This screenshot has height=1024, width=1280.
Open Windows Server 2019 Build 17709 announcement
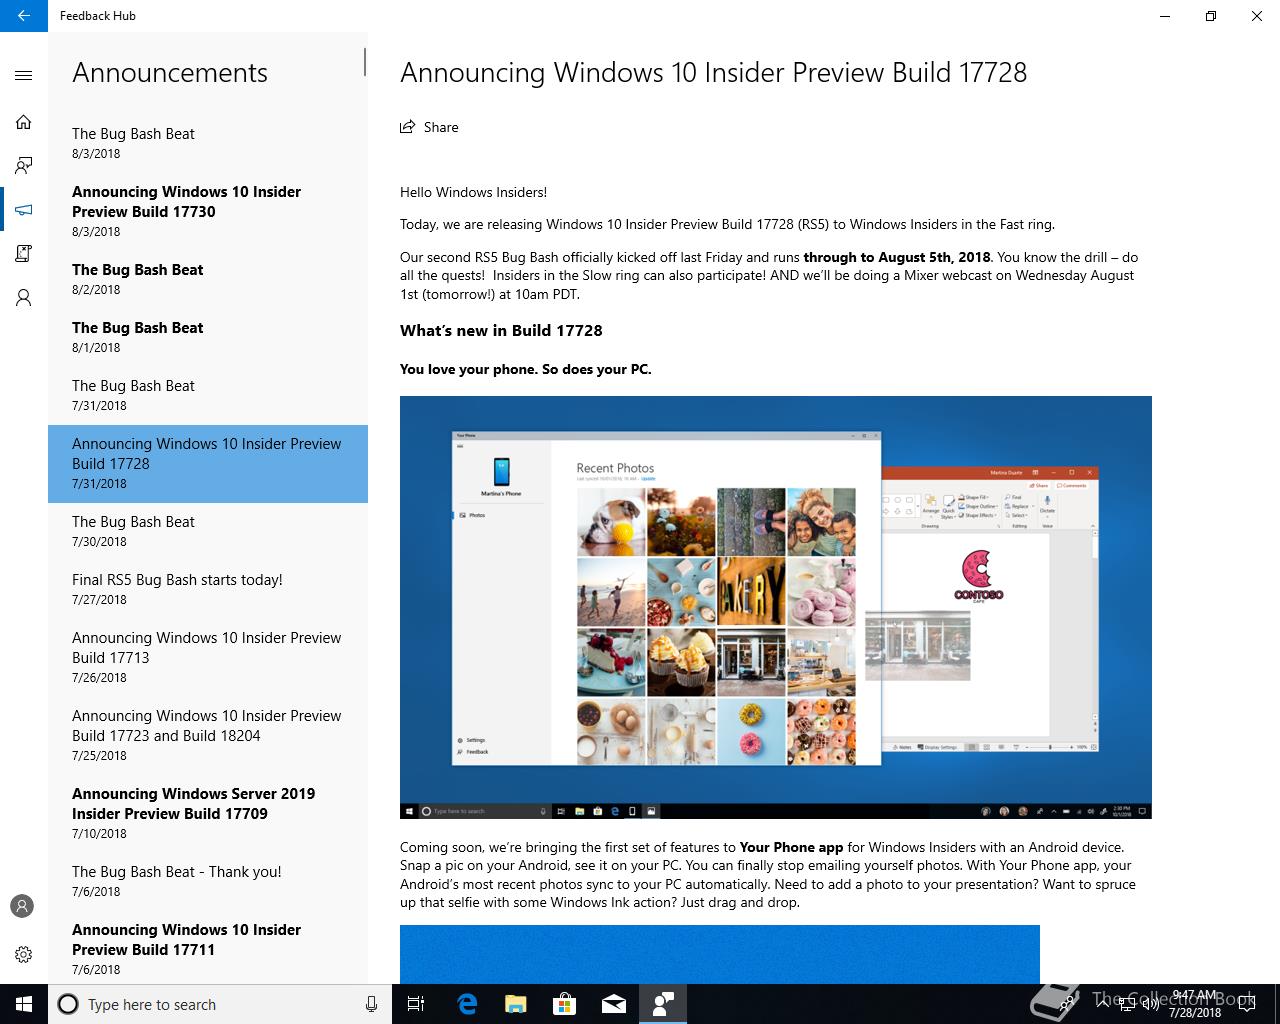click(208, 813)
